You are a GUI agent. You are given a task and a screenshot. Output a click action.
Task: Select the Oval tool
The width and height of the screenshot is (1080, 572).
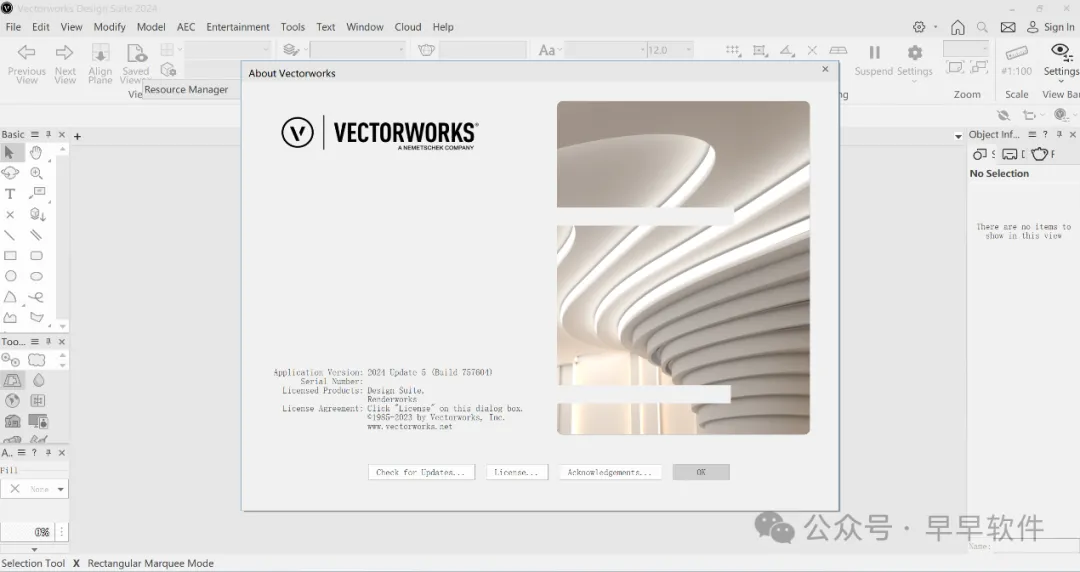(x=37, y=276)
